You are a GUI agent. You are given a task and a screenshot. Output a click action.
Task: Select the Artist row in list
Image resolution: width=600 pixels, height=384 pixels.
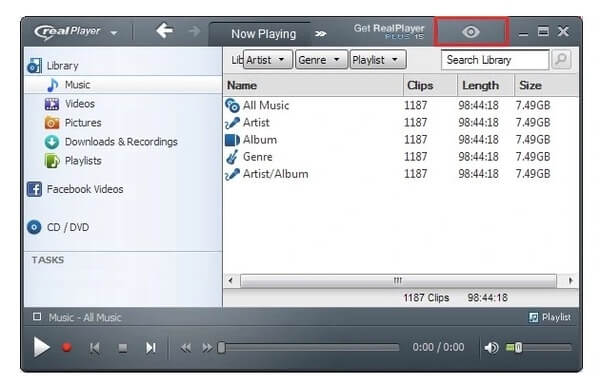click(401, 122)
